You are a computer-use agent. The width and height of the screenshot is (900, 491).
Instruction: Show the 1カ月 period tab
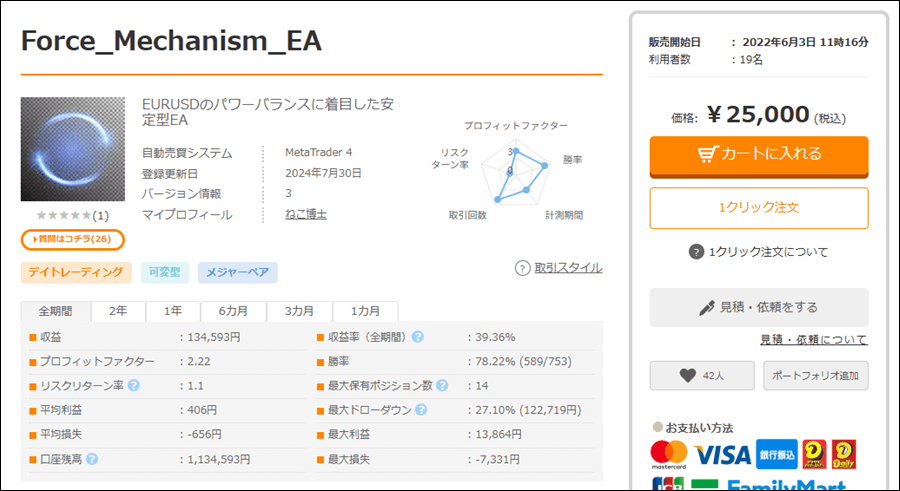coord(366,311)
